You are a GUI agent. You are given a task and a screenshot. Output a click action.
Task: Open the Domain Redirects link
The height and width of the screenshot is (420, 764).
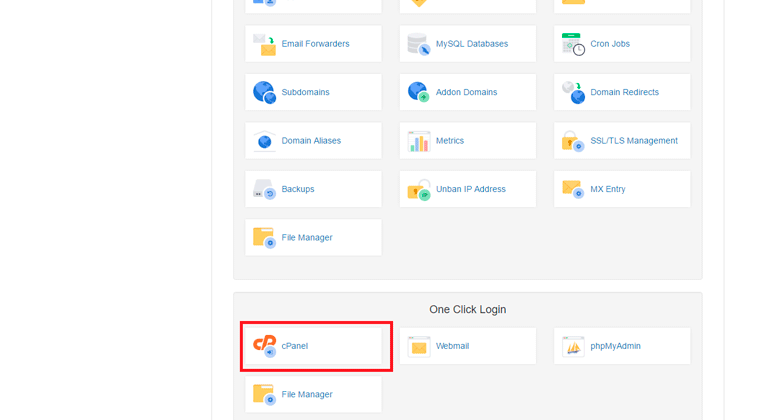625,92
